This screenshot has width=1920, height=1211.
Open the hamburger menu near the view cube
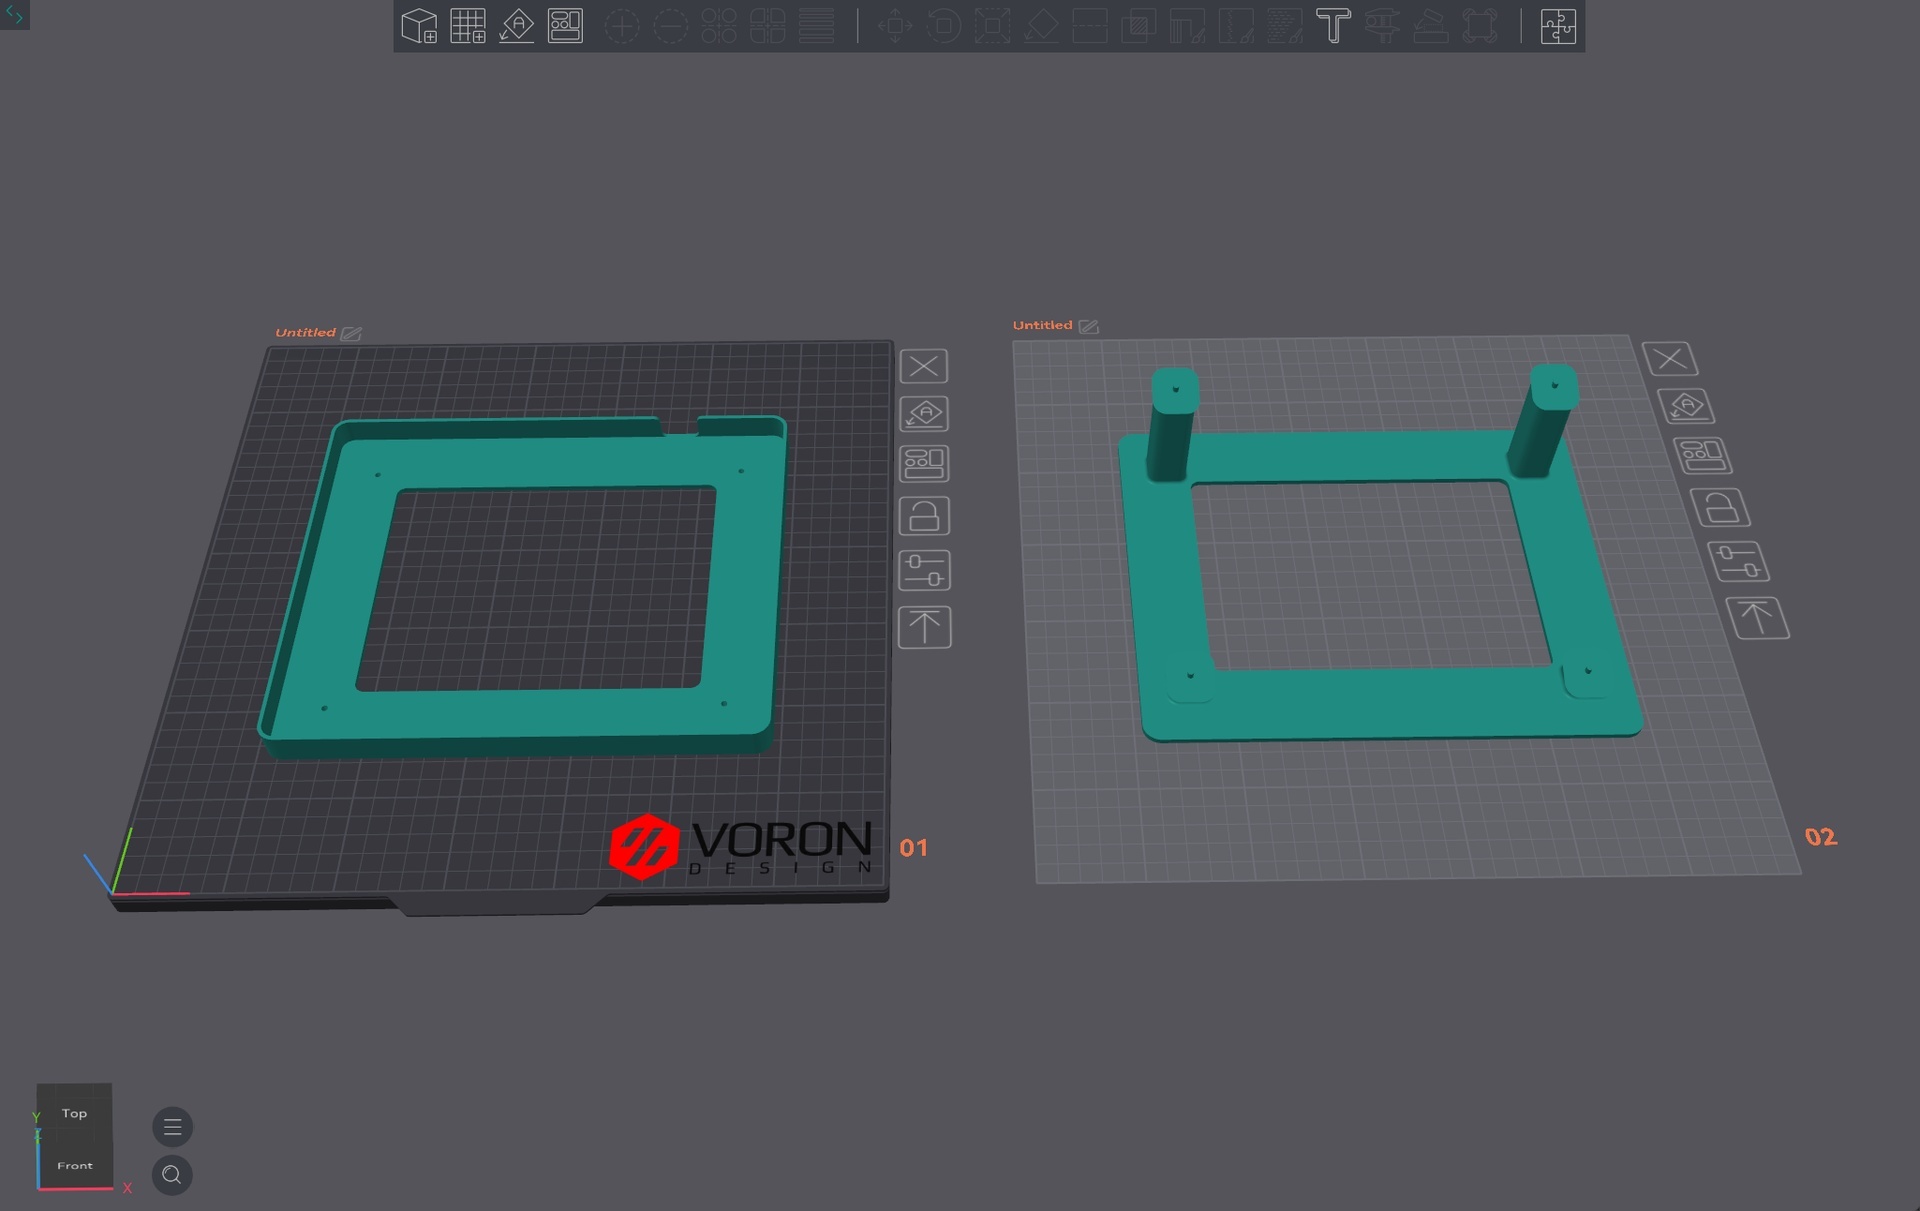tap(172, 1126)
